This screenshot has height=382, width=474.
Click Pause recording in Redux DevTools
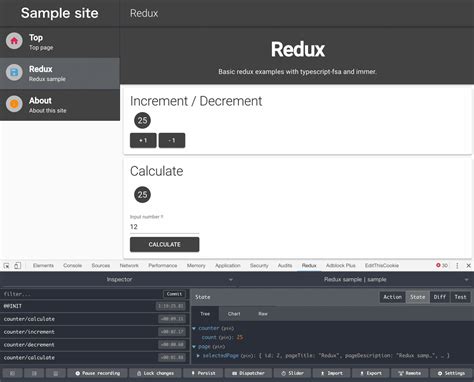(98, 373)
